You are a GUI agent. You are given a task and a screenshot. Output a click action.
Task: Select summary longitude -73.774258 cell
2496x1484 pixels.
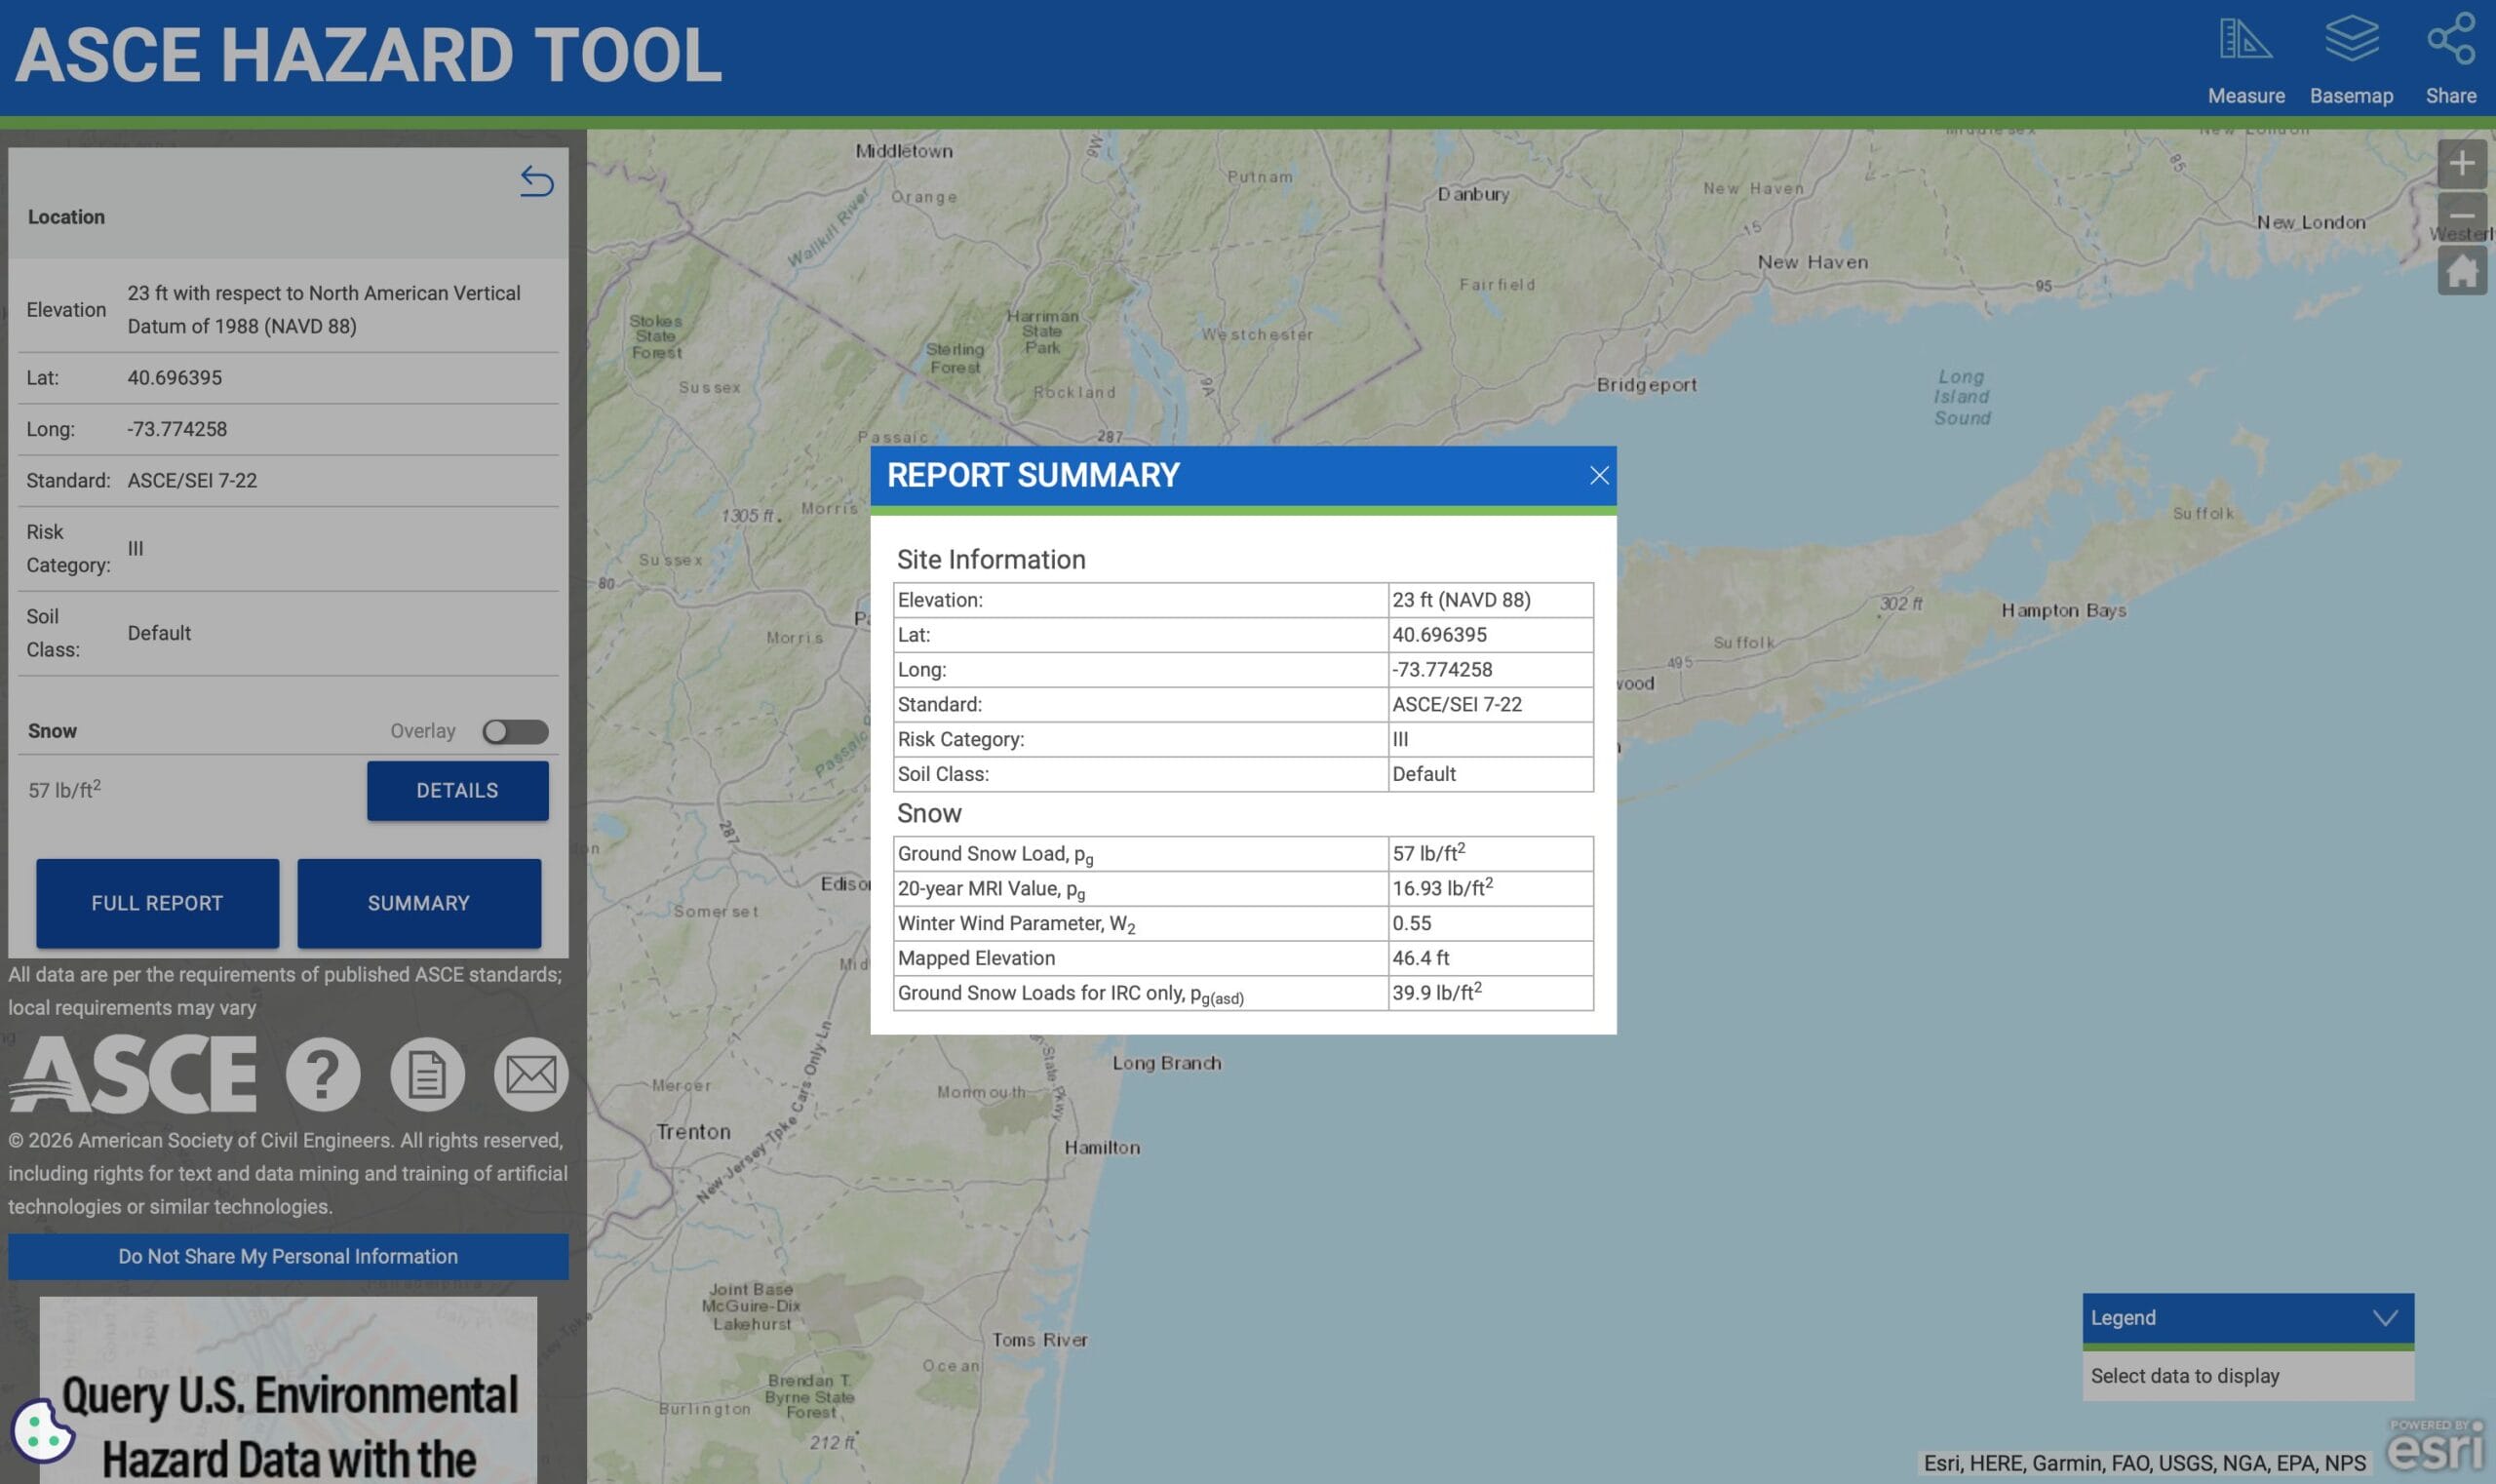click(1490, 669)
